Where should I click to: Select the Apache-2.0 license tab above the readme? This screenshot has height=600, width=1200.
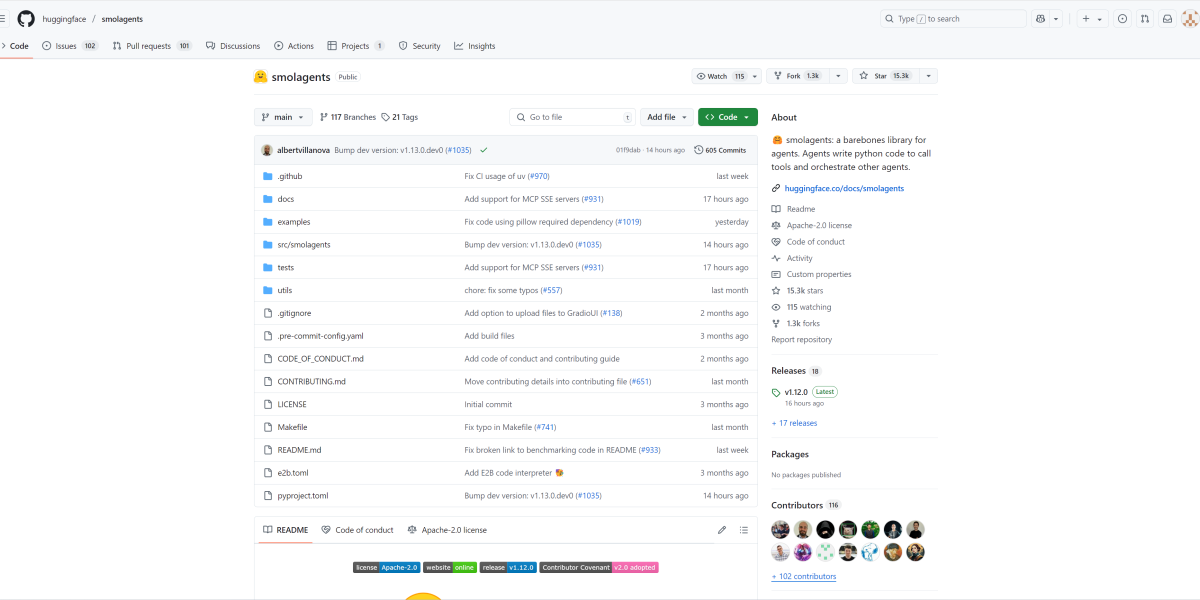pyautogui.click(x=446, y=530)
